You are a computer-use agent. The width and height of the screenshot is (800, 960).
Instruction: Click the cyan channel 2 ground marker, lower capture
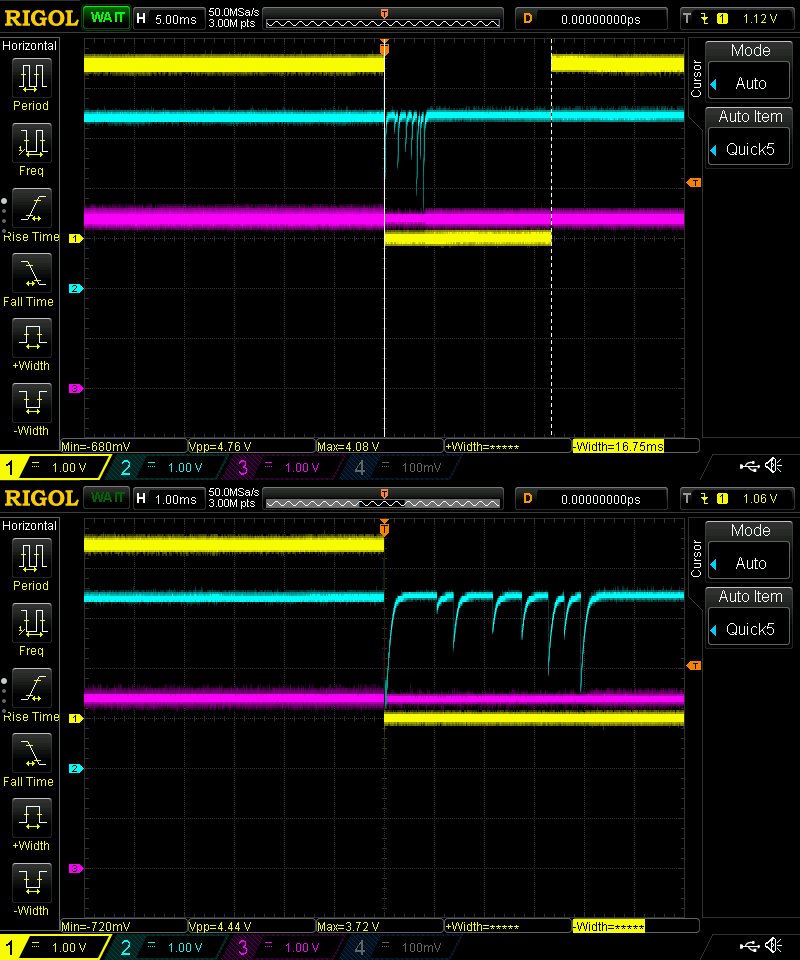75,768
